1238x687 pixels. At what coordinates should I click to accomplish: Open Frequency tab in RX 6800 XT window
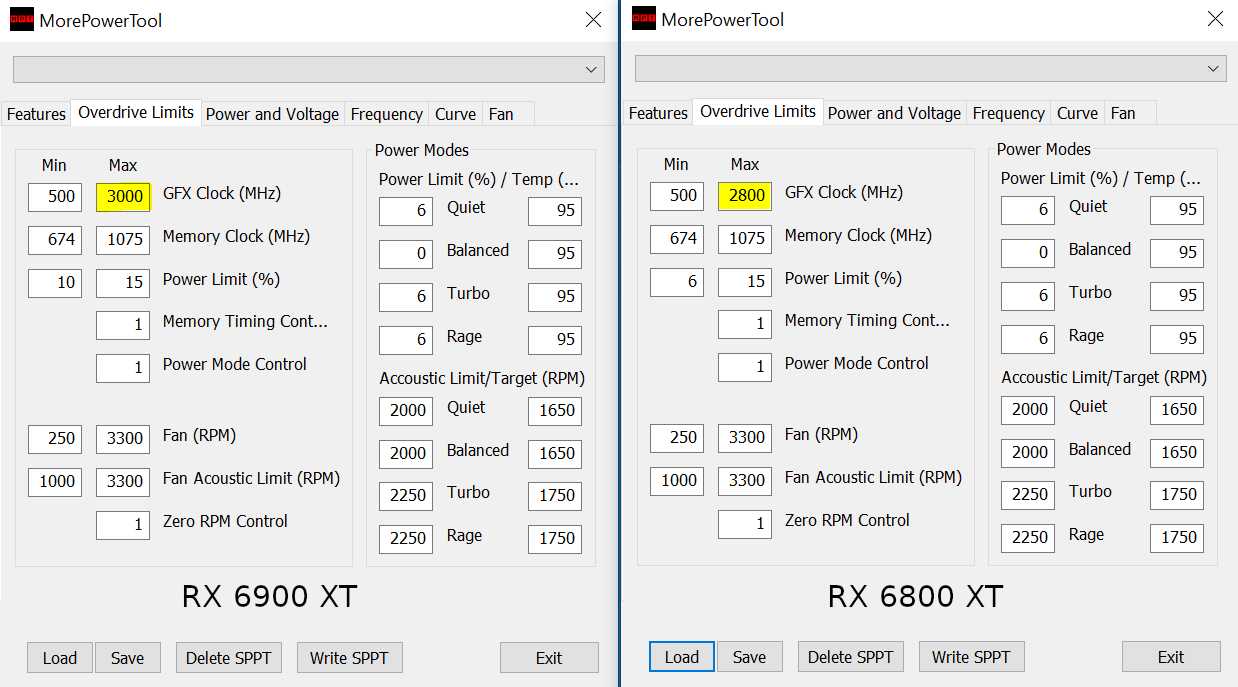[1009, 113]
